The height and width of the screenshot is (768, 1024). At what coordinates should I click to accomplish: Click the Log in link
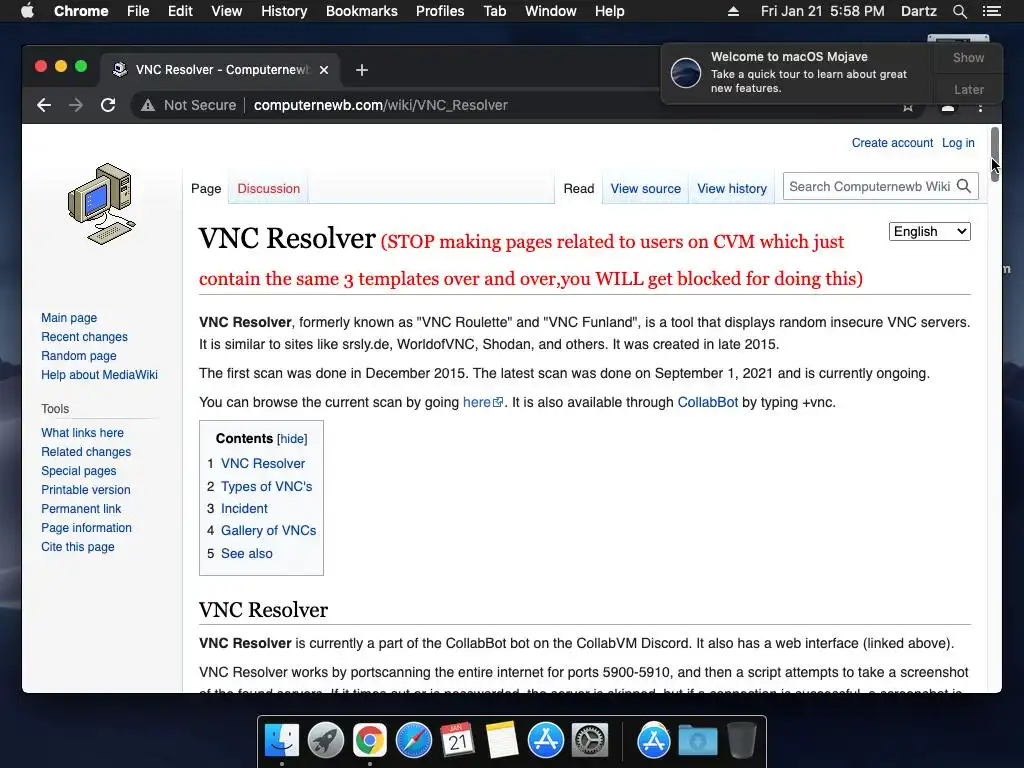click(958, 143)
